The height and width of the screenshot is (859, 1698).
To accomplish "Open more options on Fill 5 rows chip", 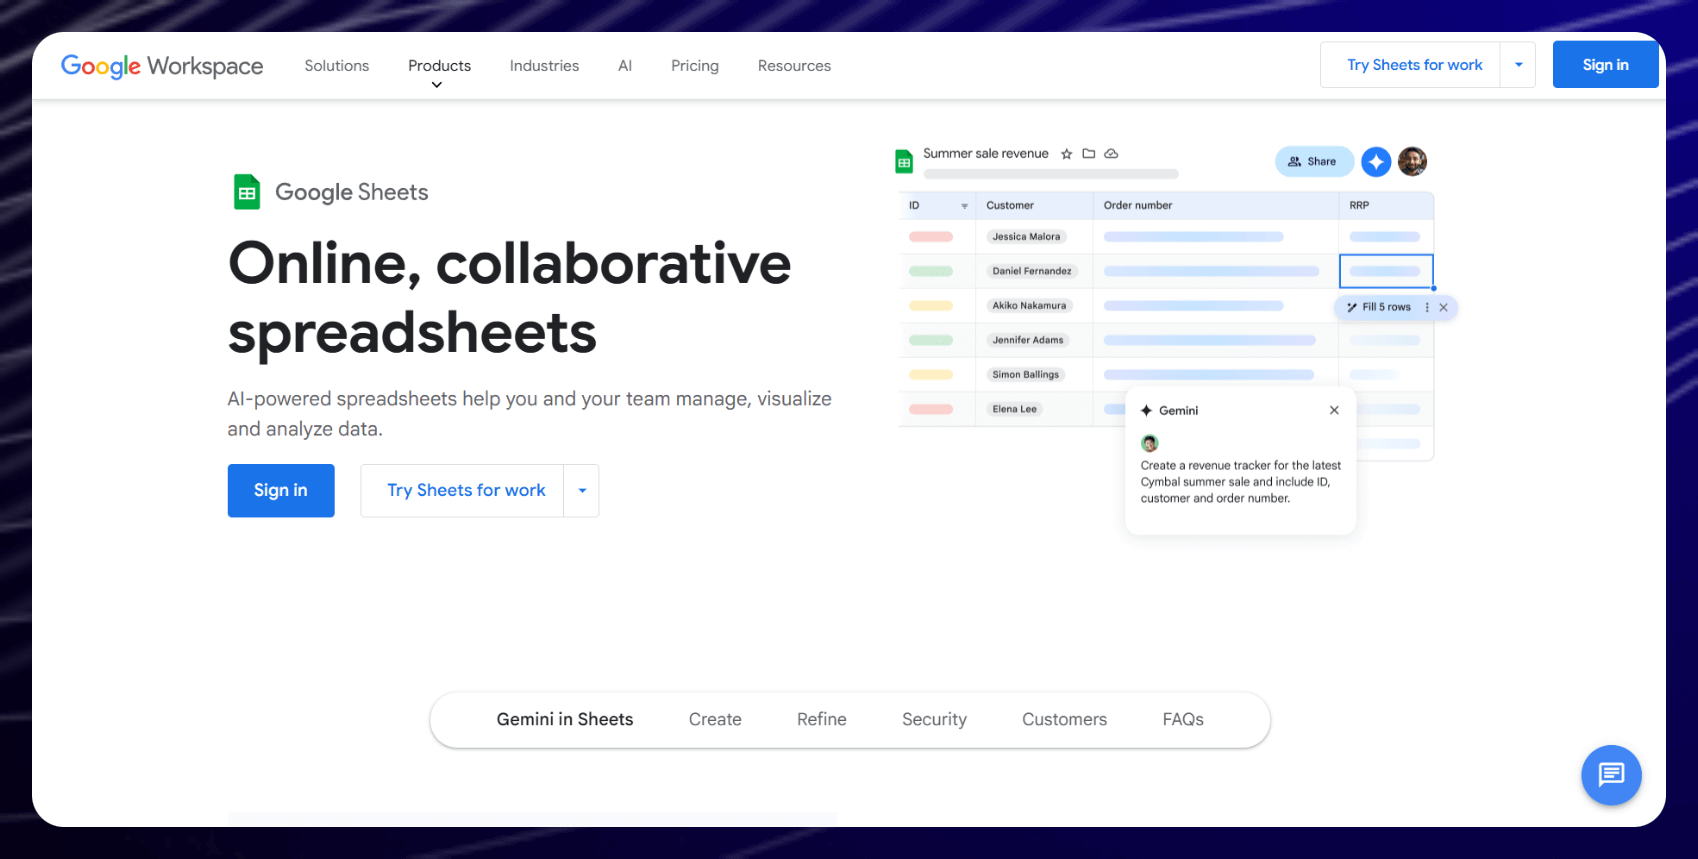I will tap(1427, 307).
